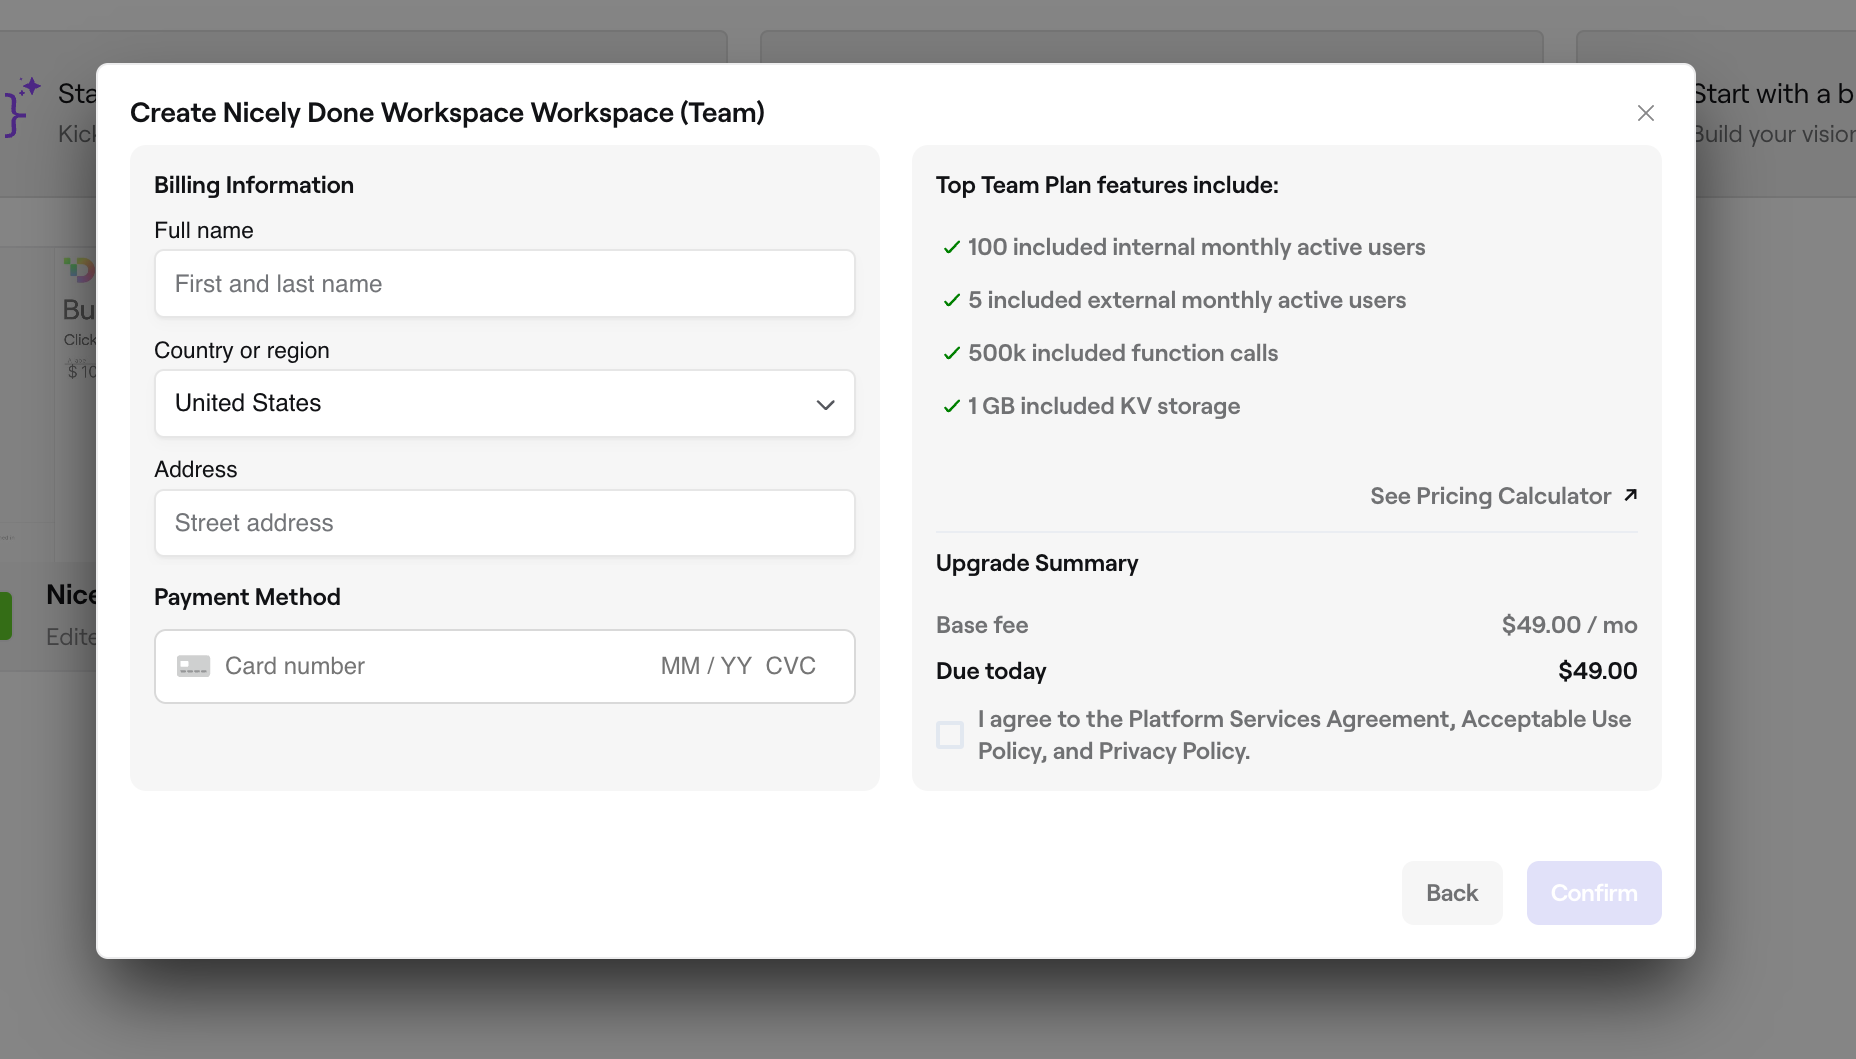This screenshot has width=1856, height=1059.
Task: Click the checkmark beside 100 internal users
Action: tap(951, 247)
